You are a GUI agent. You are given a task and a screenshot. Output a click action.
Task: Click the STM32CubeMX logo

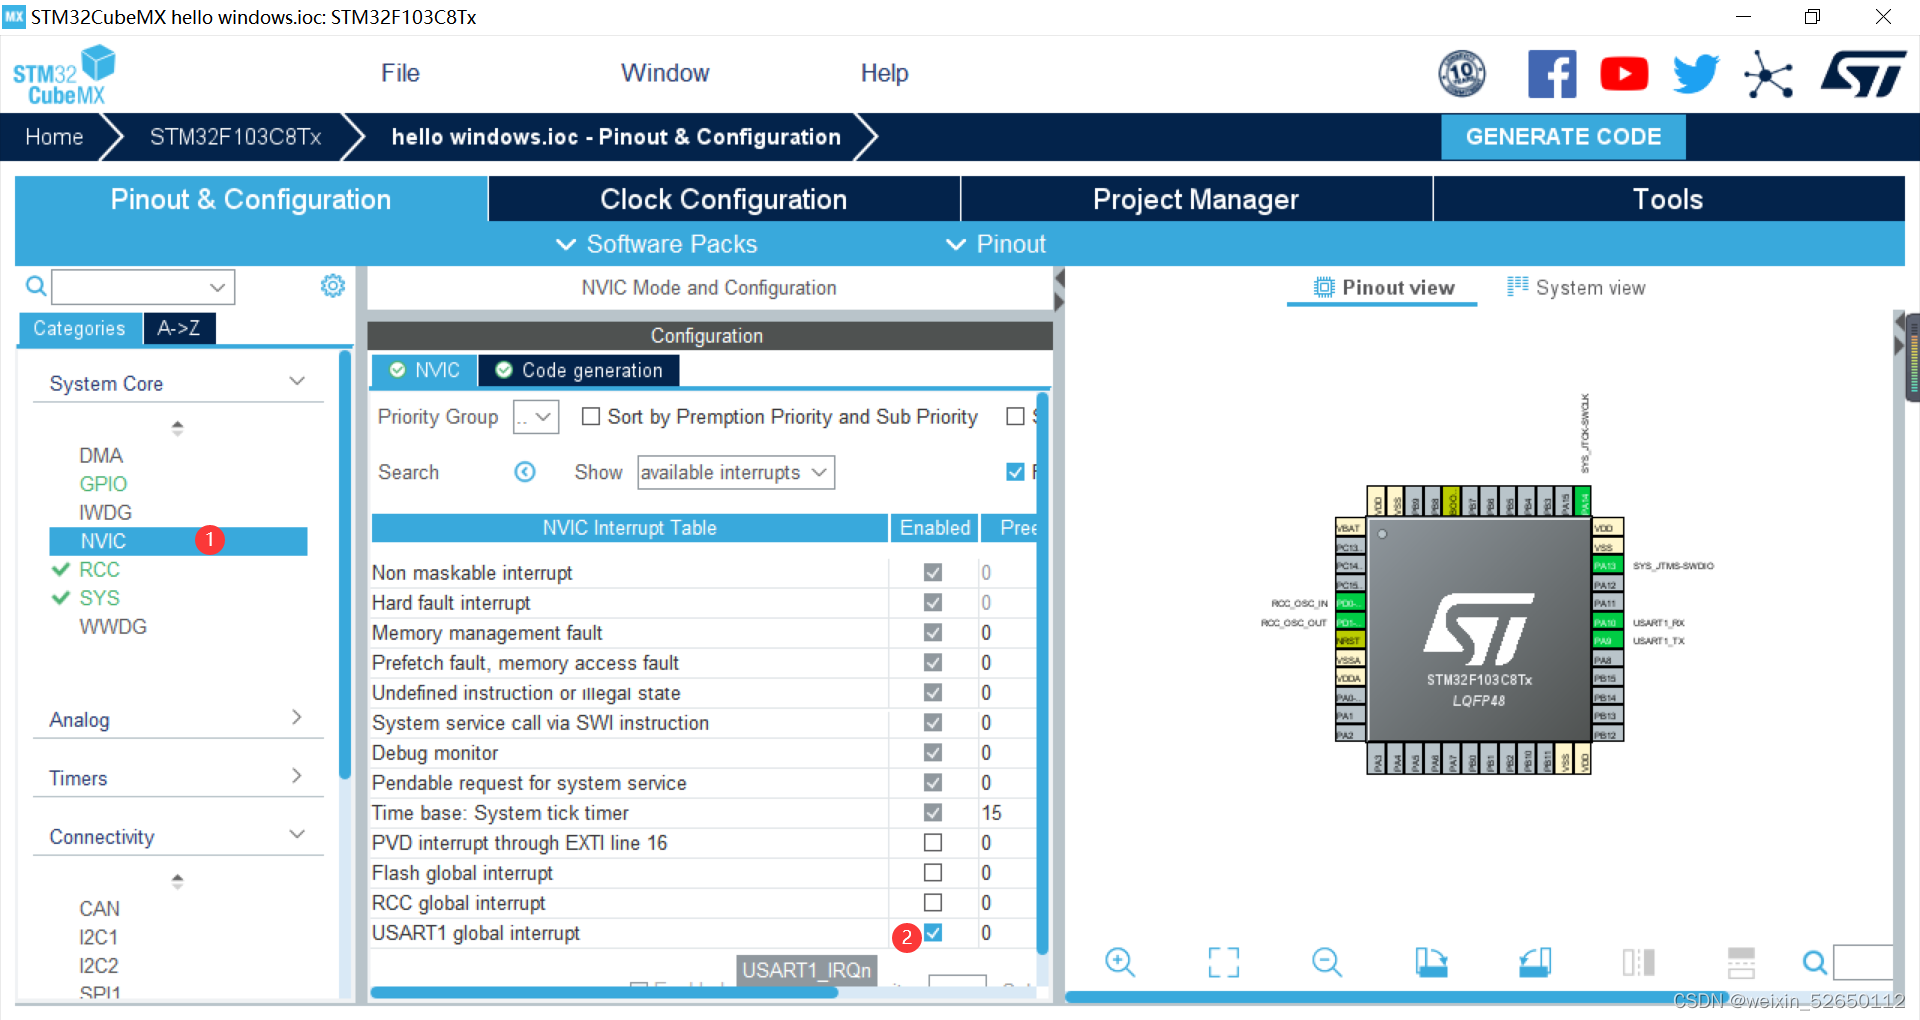pyautogui.click(x=64, y=76)
